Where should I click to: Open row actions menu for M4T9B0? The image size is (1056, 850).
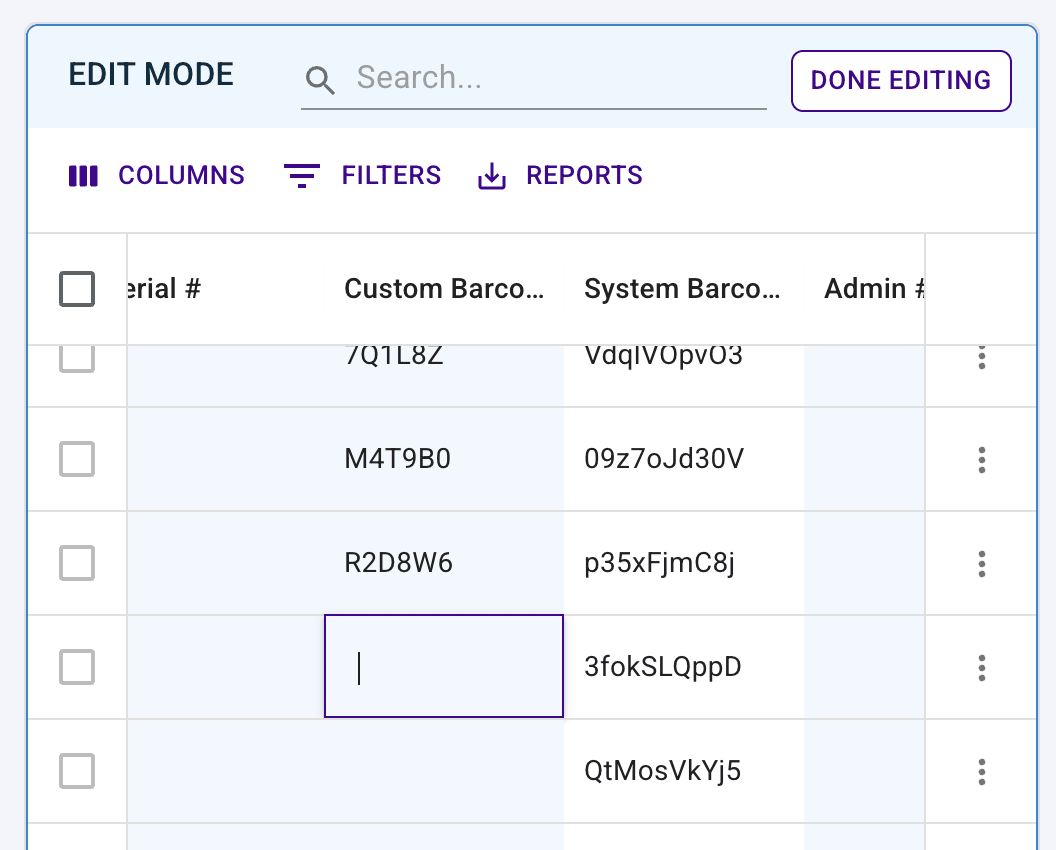(x=982, y=460)
